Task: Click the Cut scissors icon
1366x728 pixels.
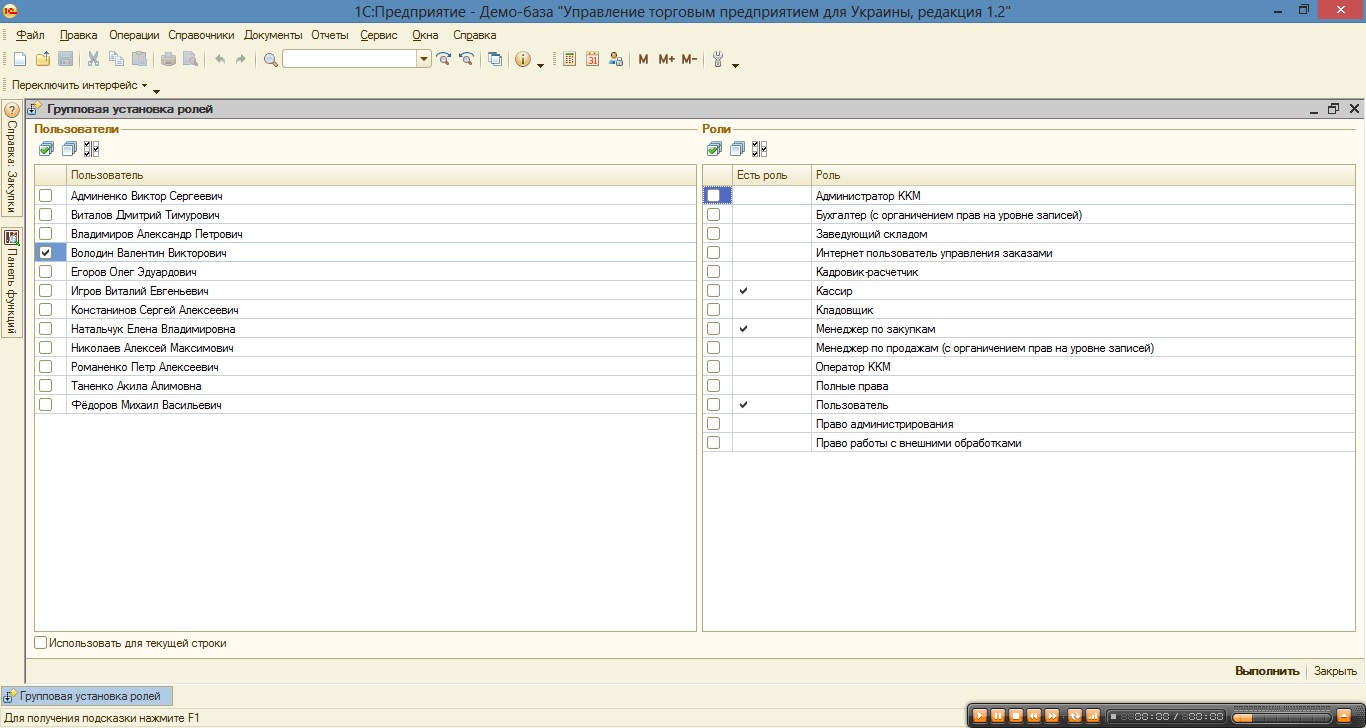Action: coord(94,59)
